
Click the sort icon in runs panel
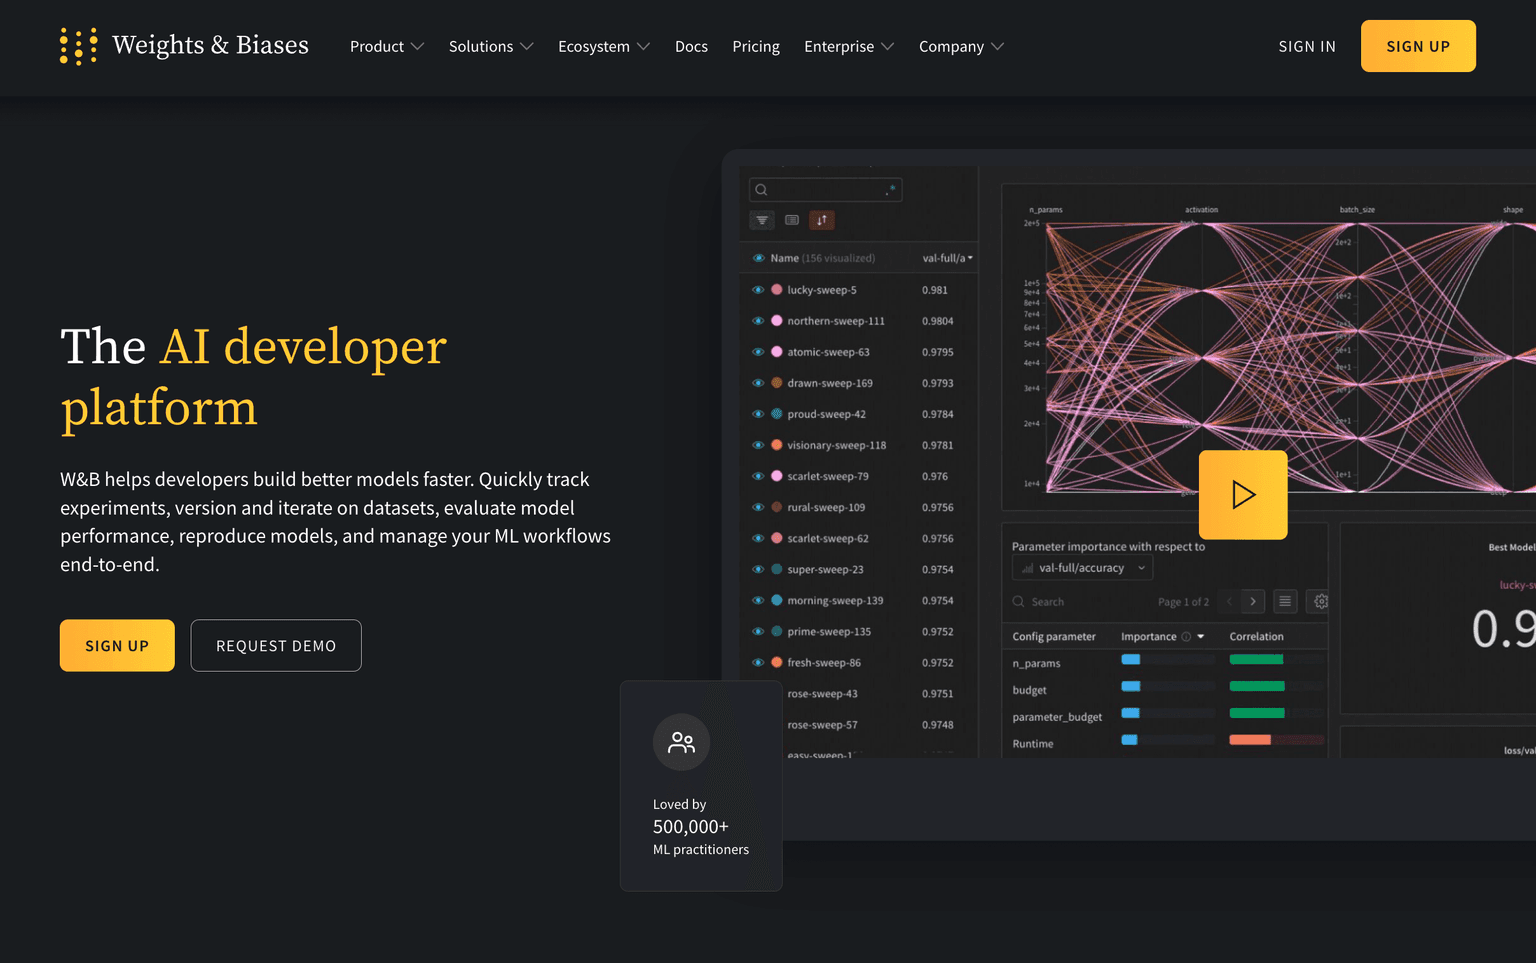click(822, 220)
